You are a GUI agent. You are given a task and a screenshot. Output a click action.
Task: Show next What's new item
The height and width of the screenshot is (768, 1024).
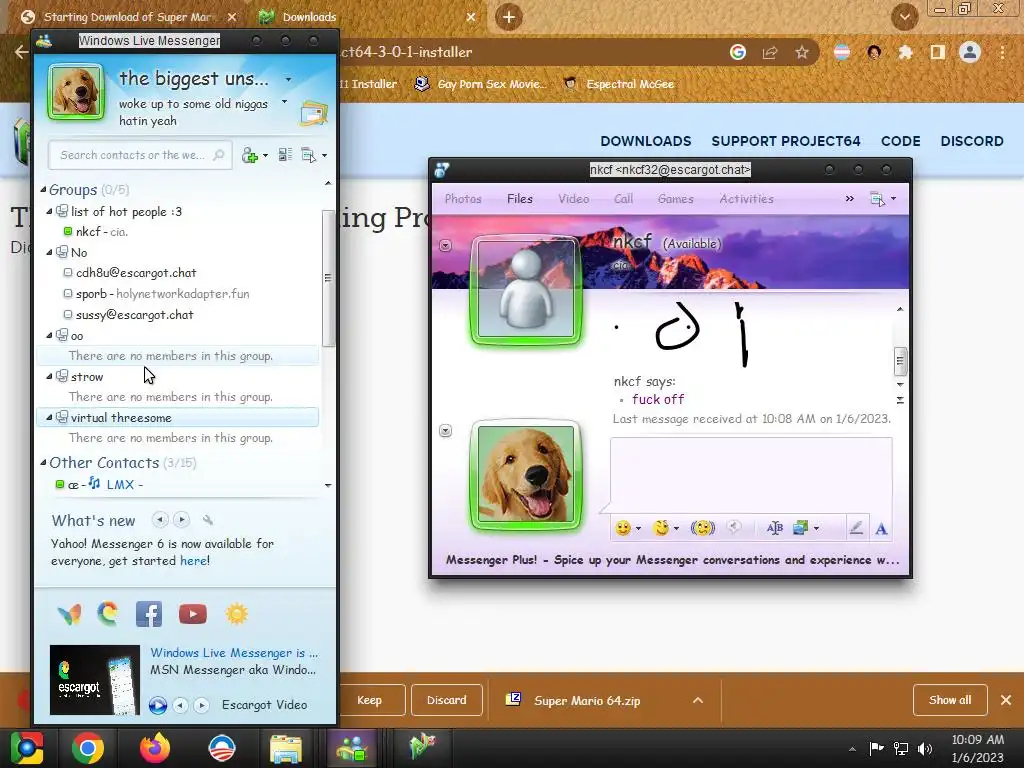[x=182, y=520]
